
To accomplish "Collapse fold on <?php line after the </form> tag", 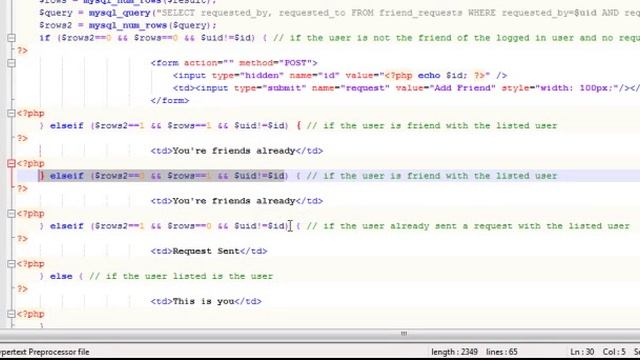I will [11, 113].
